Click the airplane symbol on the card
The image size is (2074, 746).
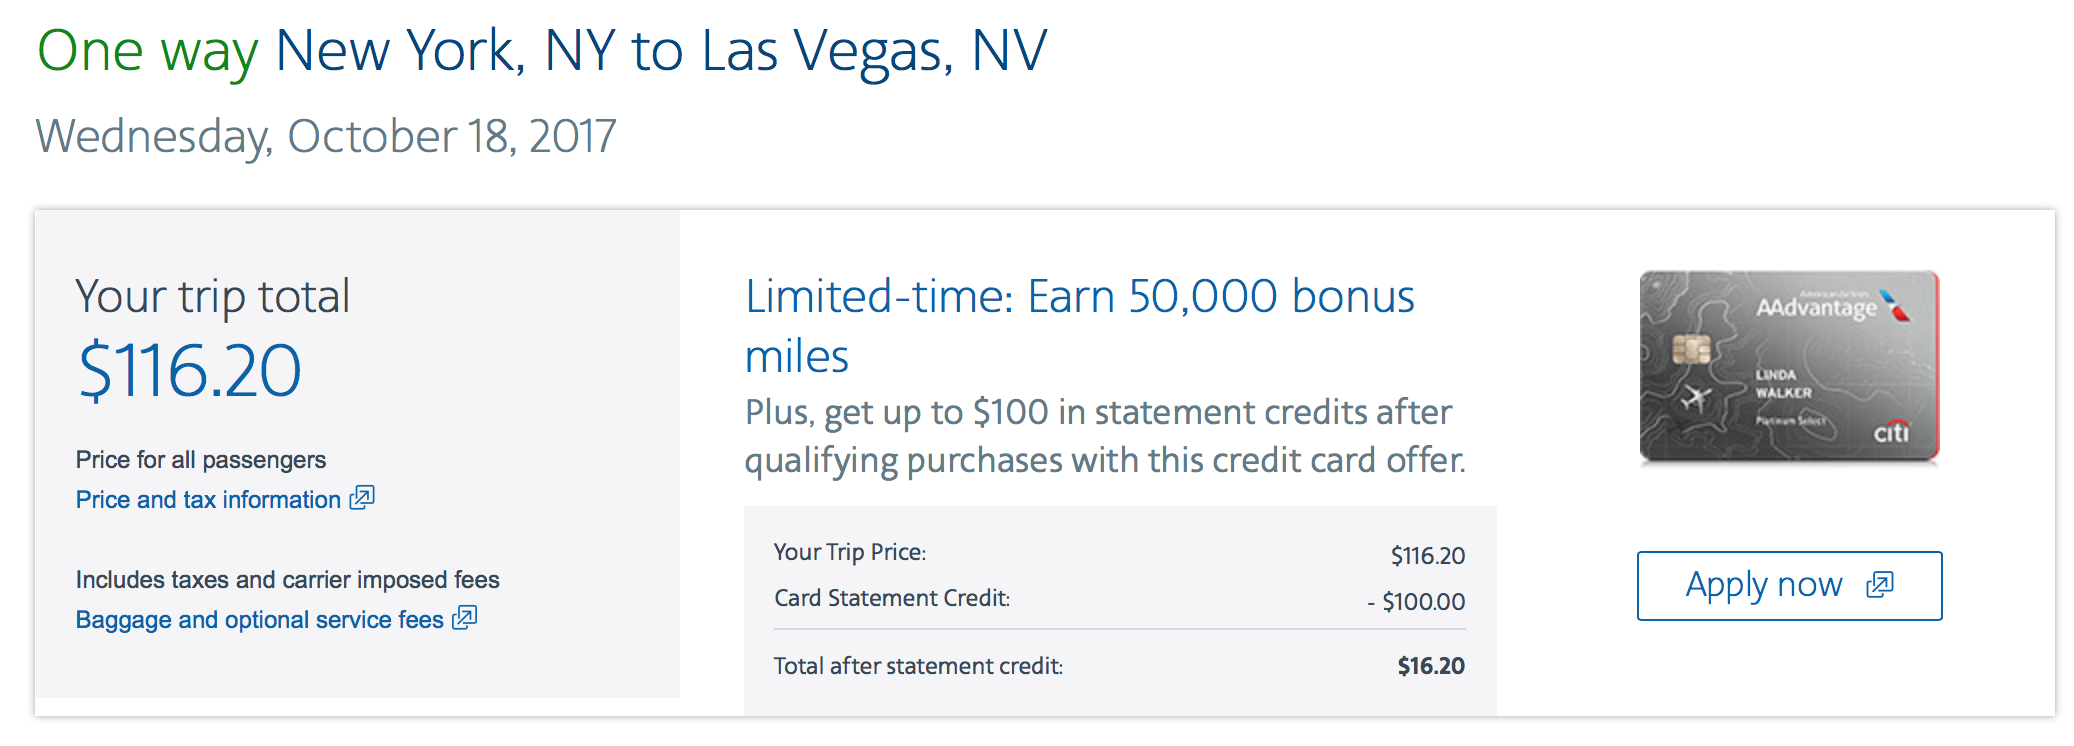[x=1695, y=398]
